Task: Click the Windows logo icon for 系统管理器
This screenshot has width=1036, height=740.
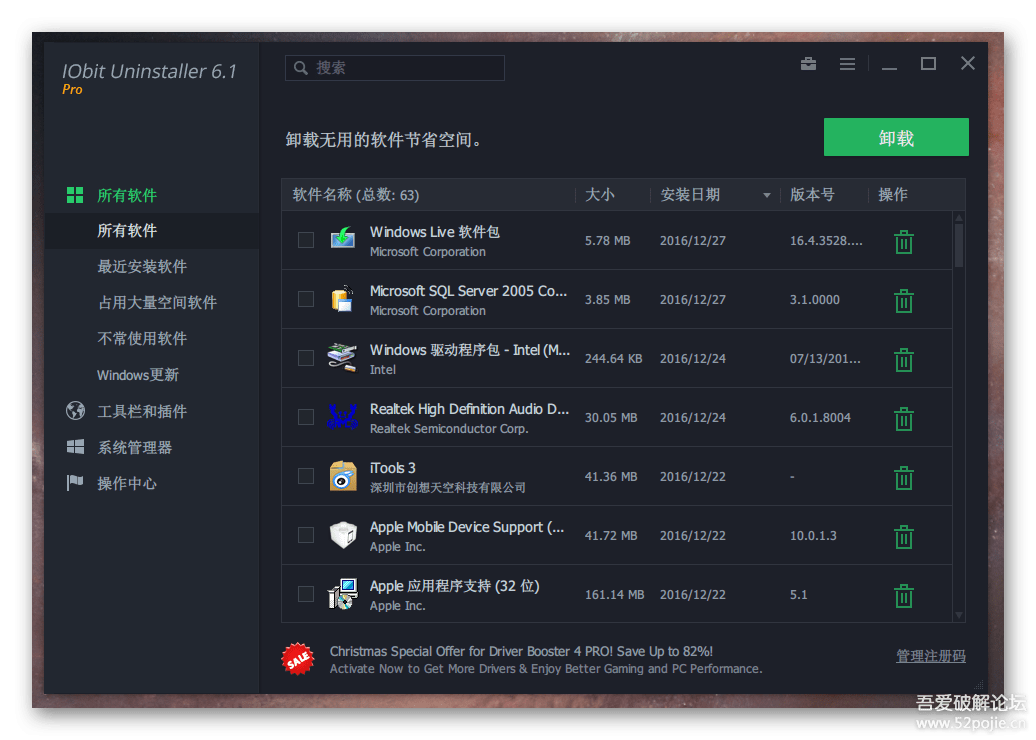Action: pyautogui.click(x=75, y=447)
